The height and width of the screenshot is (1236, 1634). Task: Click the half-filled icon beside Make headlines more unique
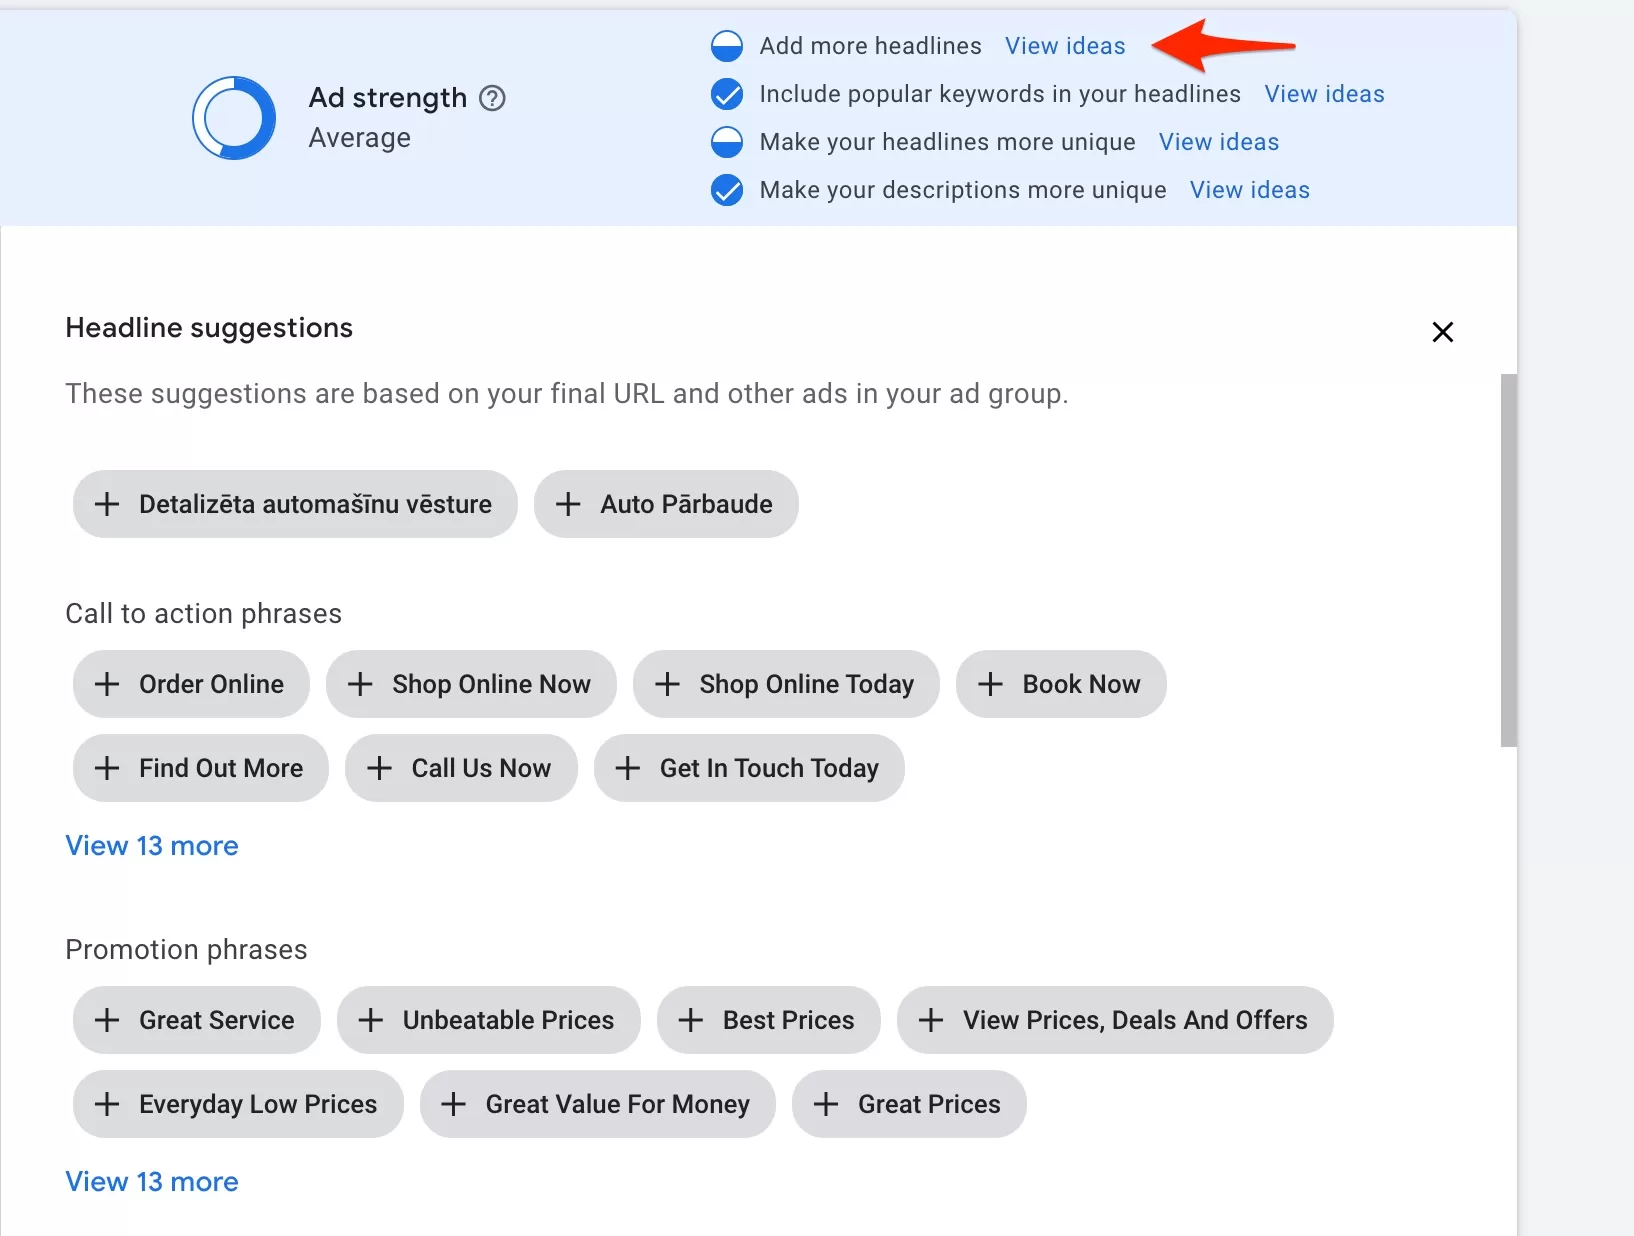pyautogui.click(x=727, y=142)
